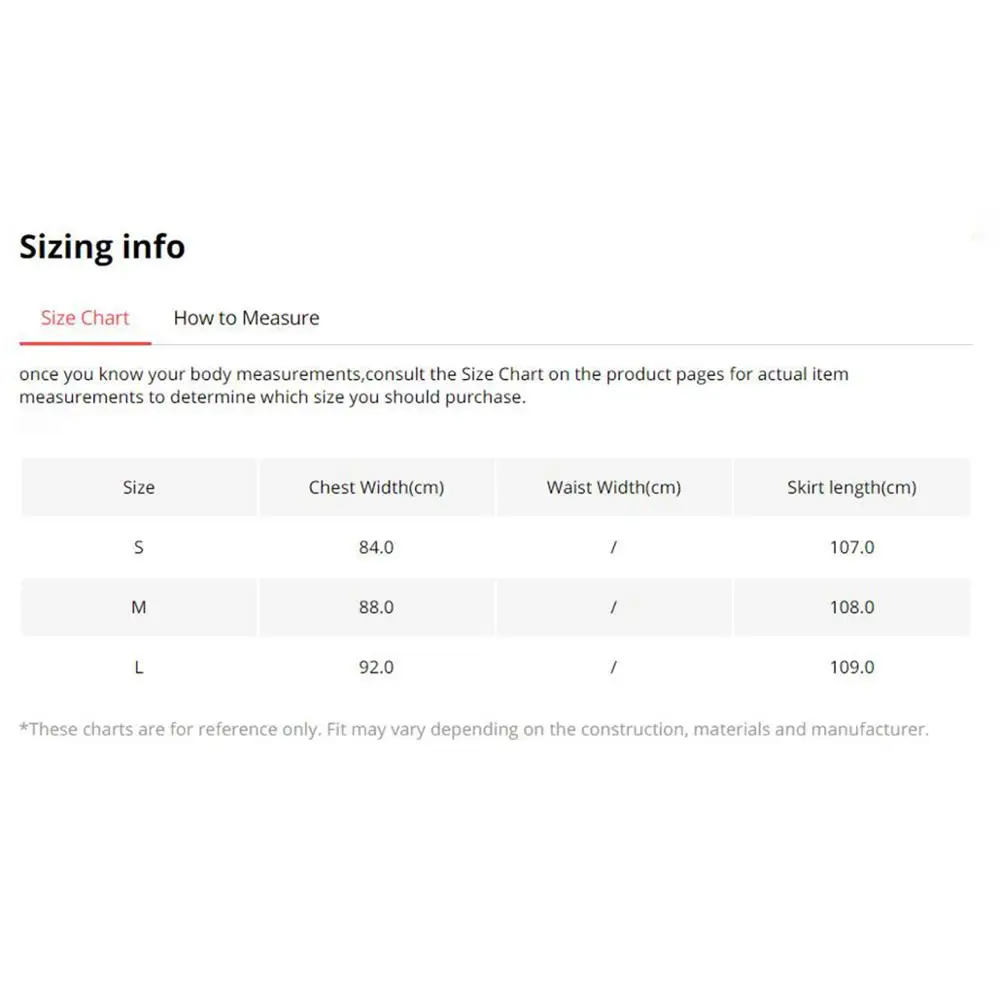Screen dimensions: 1000x1000
Task: Click the measurement instructions paragraph
Action: (x=433, y=385)
